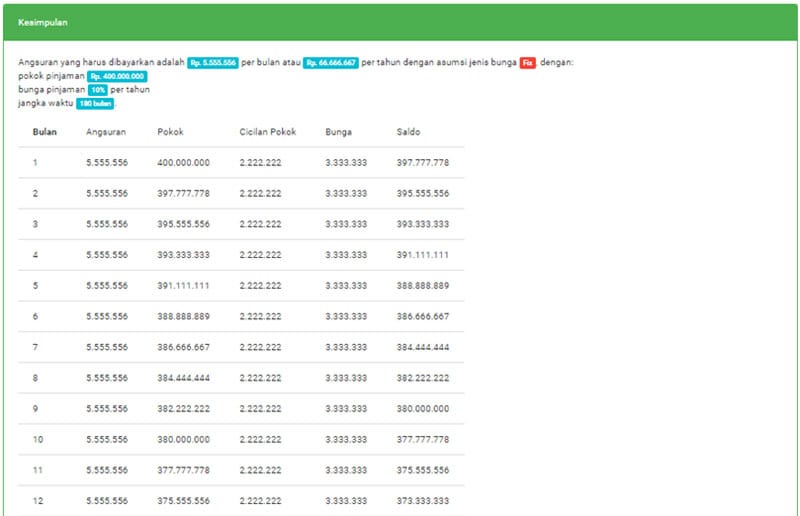Click the 10% loan interest badge
This screenshot has width=800, height=516.
pos(97,89)
